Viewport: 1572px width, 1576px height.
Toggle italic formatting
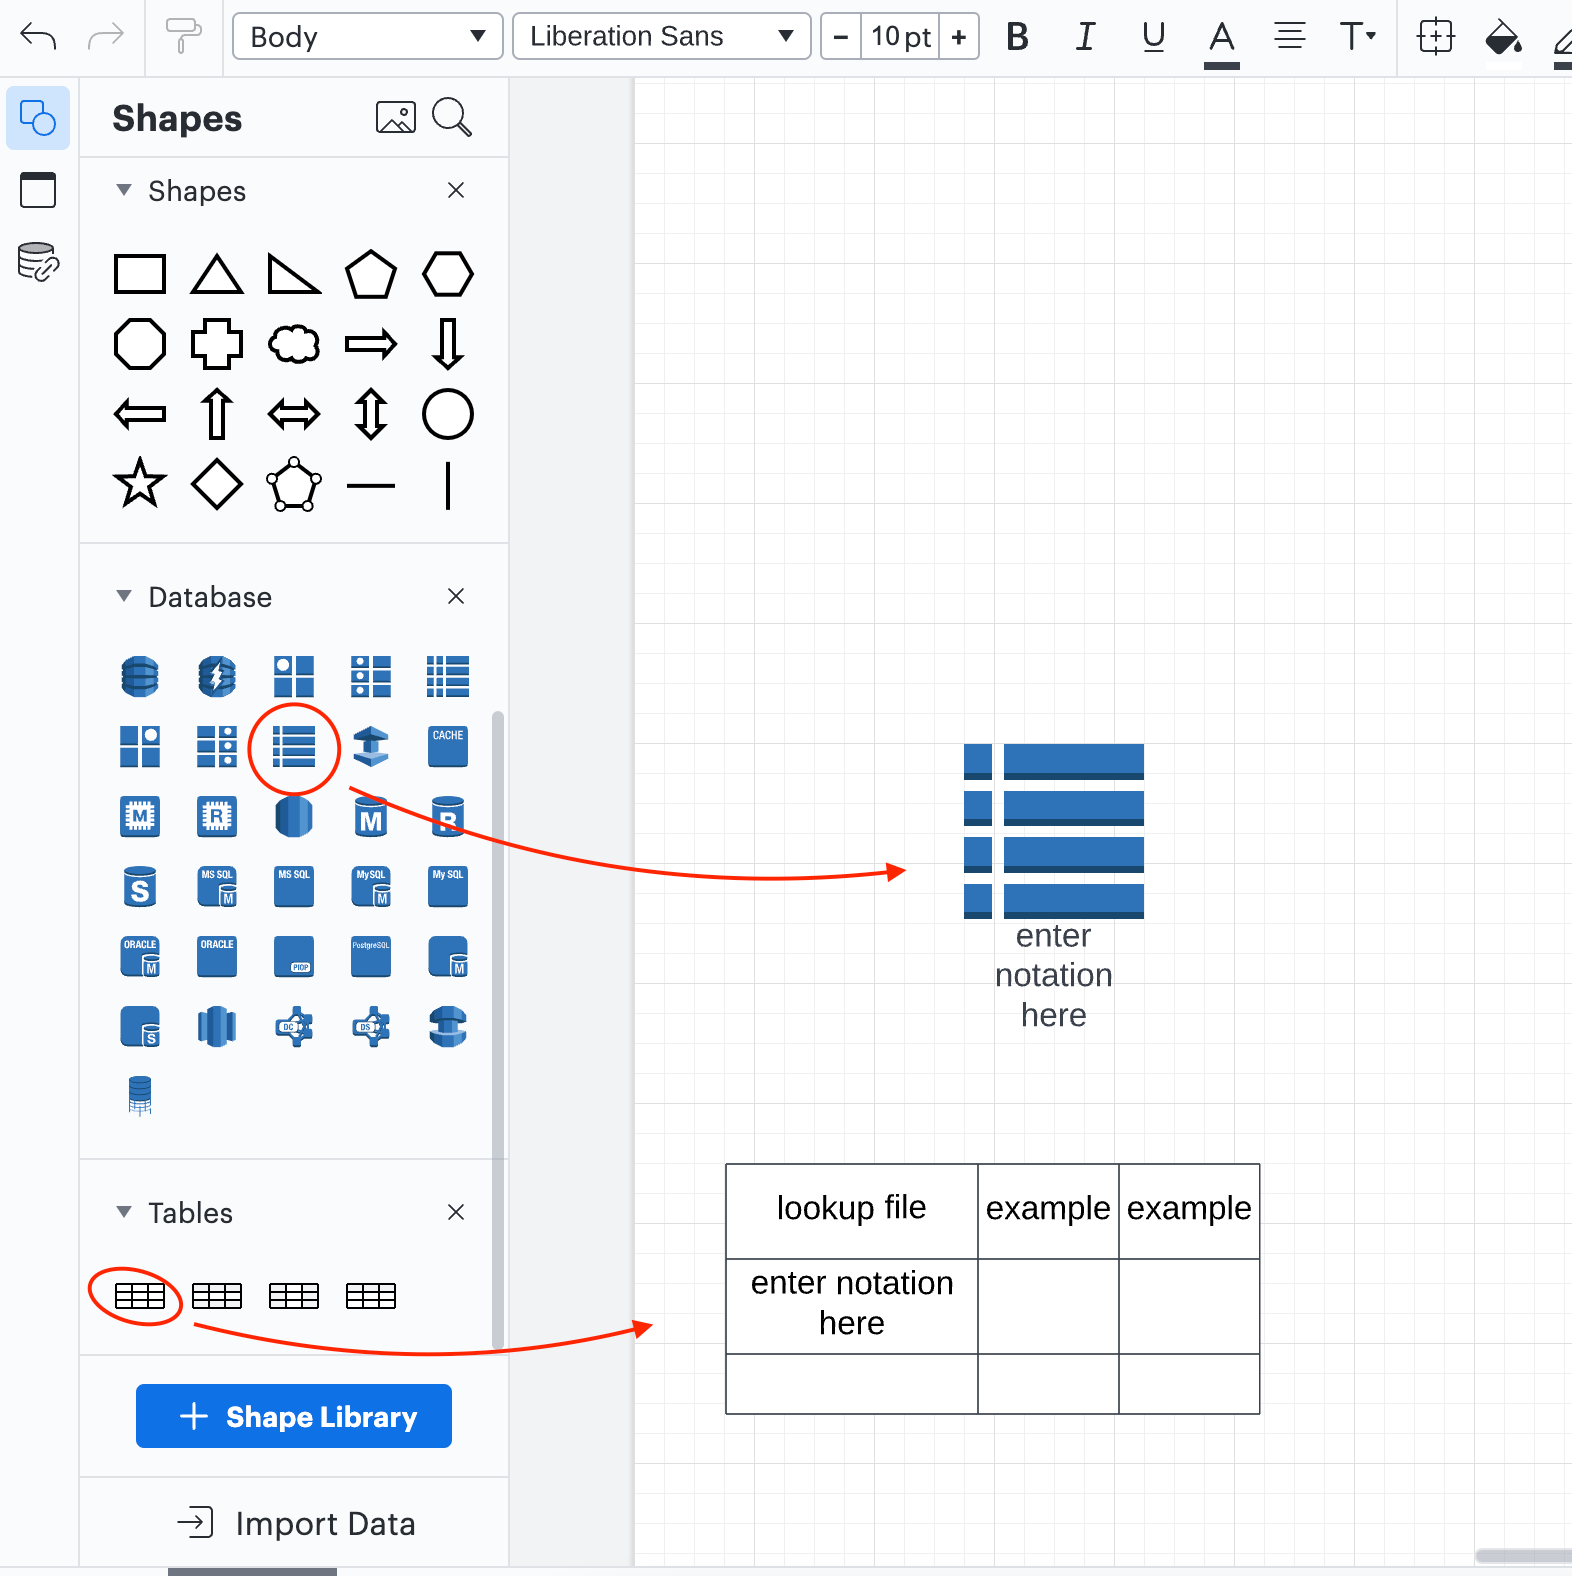coord(1085,37)
